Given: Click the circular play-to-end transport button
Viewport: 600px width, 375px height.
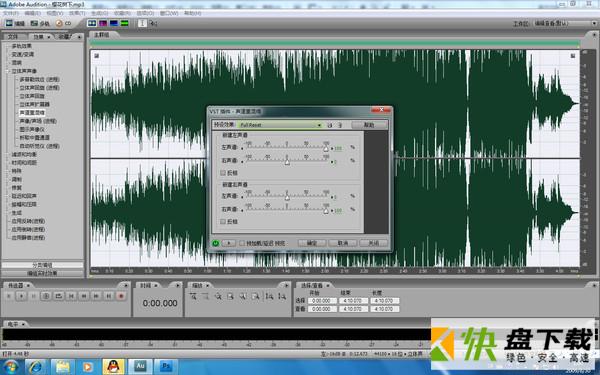Looking at the screenshot, I should click(x=46, y=296).
